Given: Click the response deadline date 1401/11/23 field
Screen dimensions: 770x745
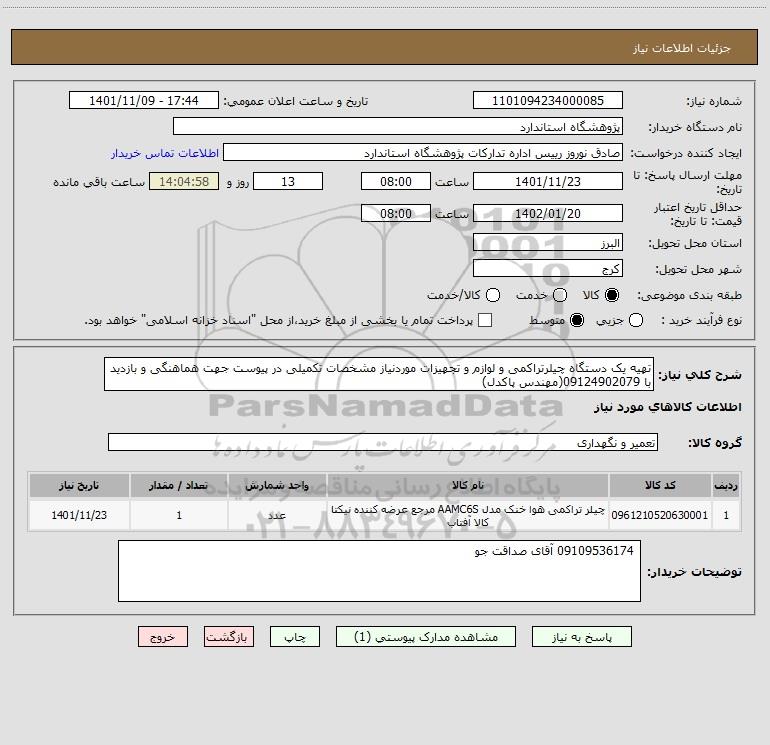Looking at the screenshot, I should [548, 181].
